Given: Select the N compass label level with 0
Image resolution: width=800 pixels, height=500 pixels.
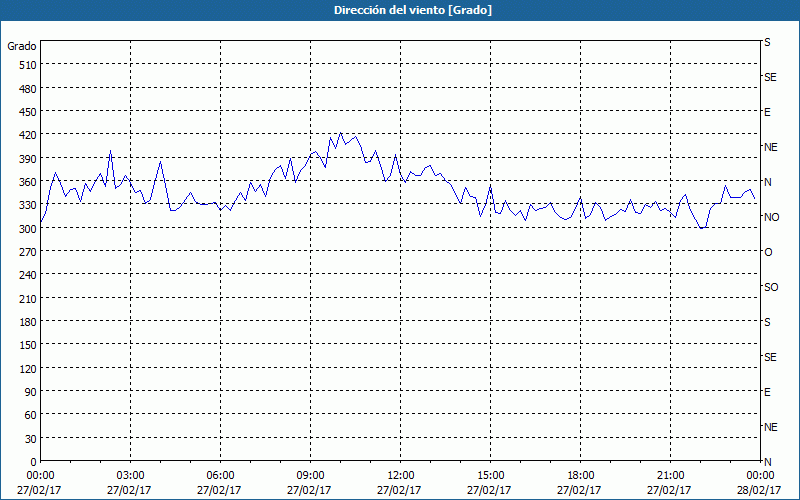Looking at the screenshot, I should pyautogui.click(x=767, y=462).
